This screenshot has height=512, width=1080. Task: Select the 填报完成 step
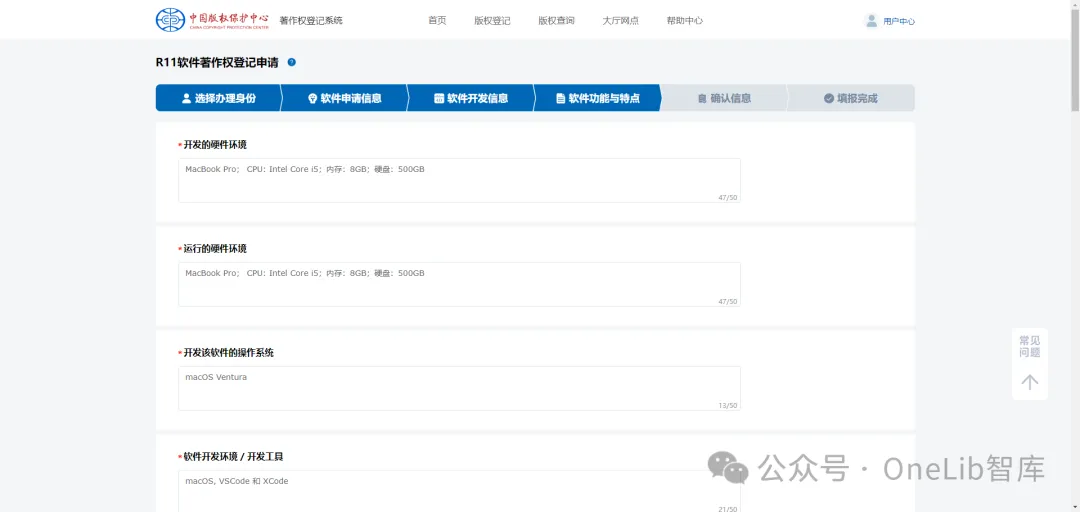851,98
